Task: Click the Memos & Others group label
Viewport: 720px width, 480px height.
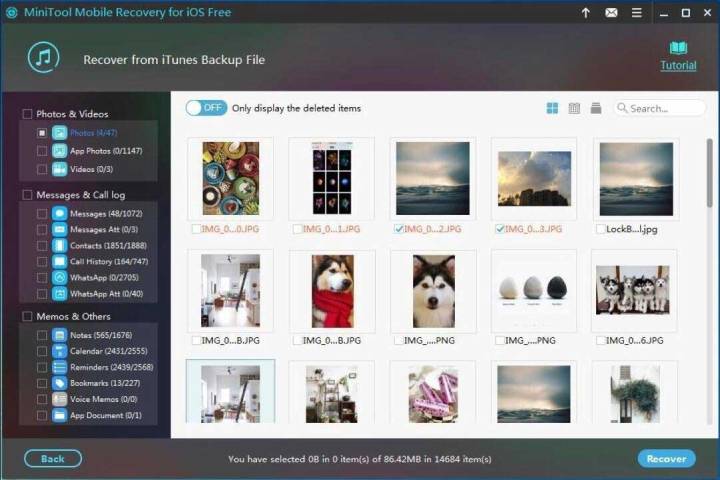Action: 73,316
